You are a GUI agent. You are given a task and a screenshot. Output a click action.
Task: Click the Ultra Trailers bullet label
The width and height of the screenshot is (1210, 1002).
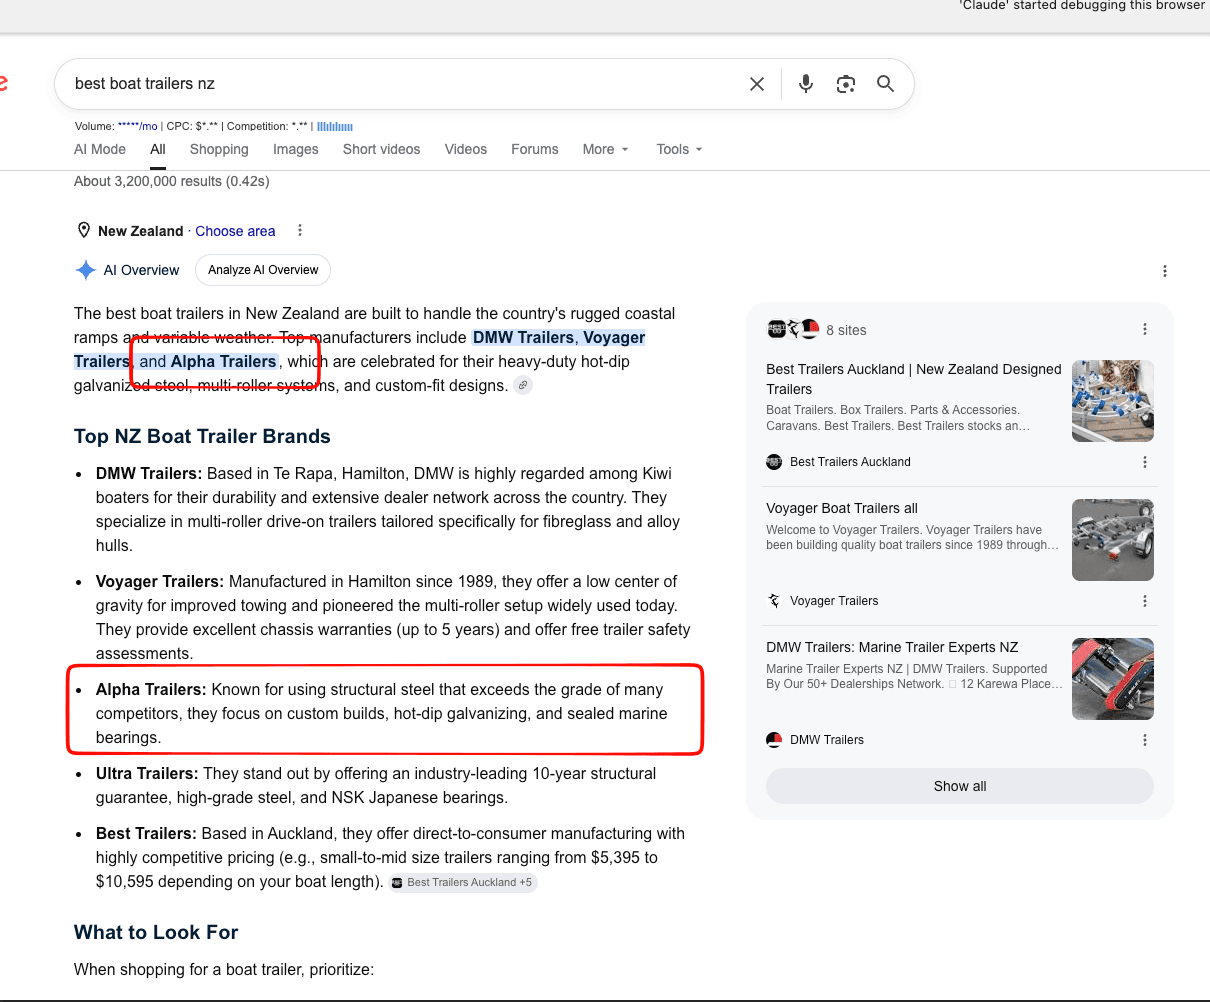147,774
